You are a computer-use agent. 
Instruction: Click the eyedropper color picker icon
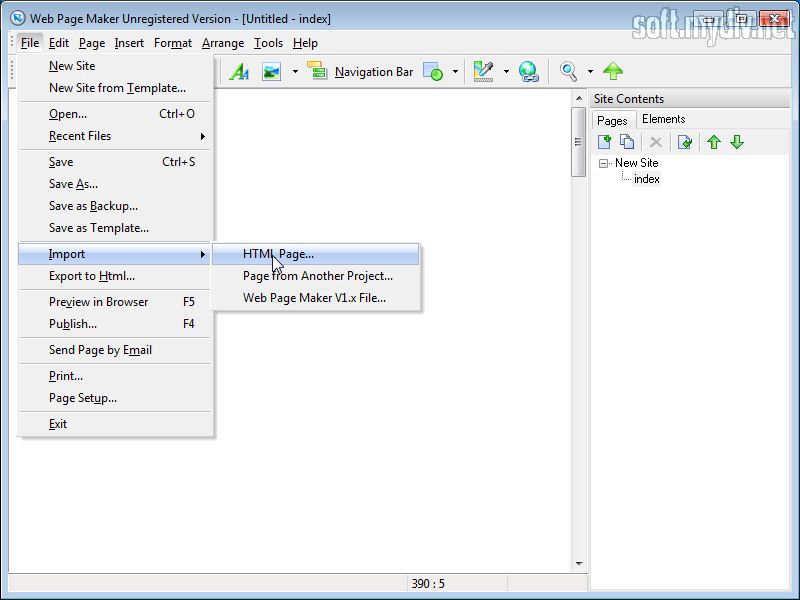click(x=483, y=71)
